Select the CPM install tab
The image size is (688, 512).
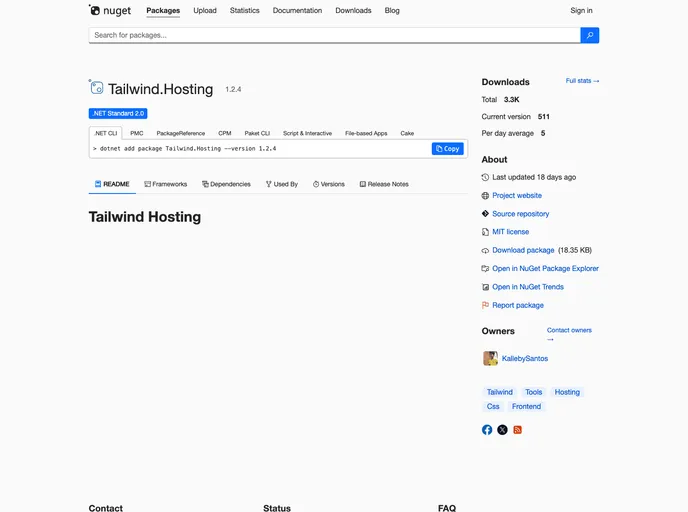(225, 133)
